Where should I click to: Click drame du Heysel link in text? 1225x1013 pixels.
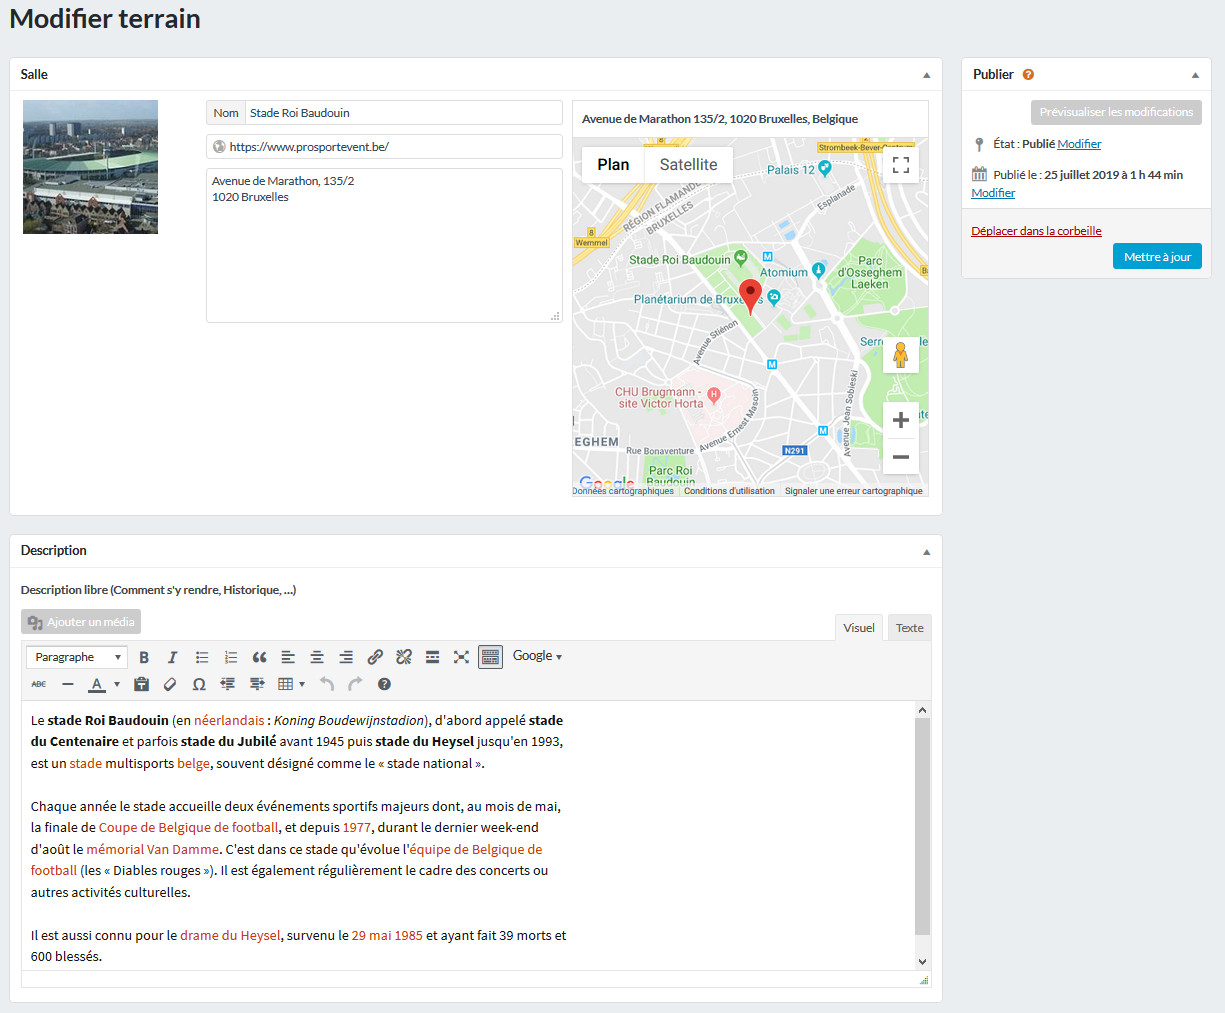230,936
